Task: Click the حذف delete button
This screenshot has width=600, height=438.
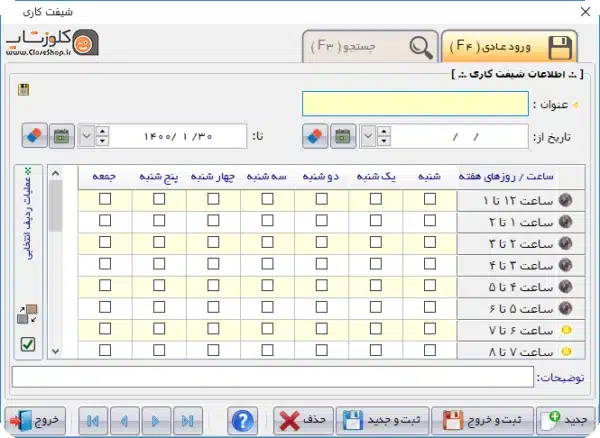Action: point(303,421)
